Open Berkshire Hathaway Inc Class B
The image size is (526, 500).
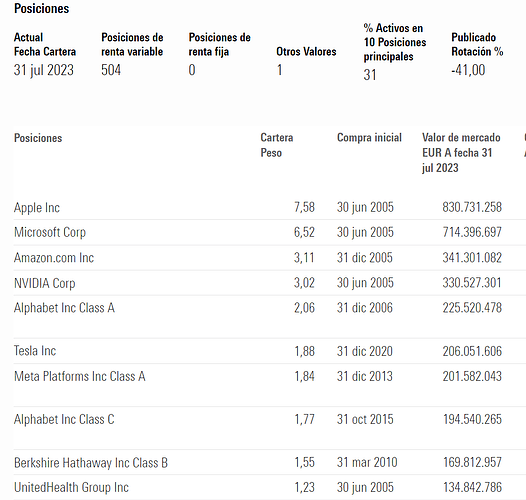[91, 463]
